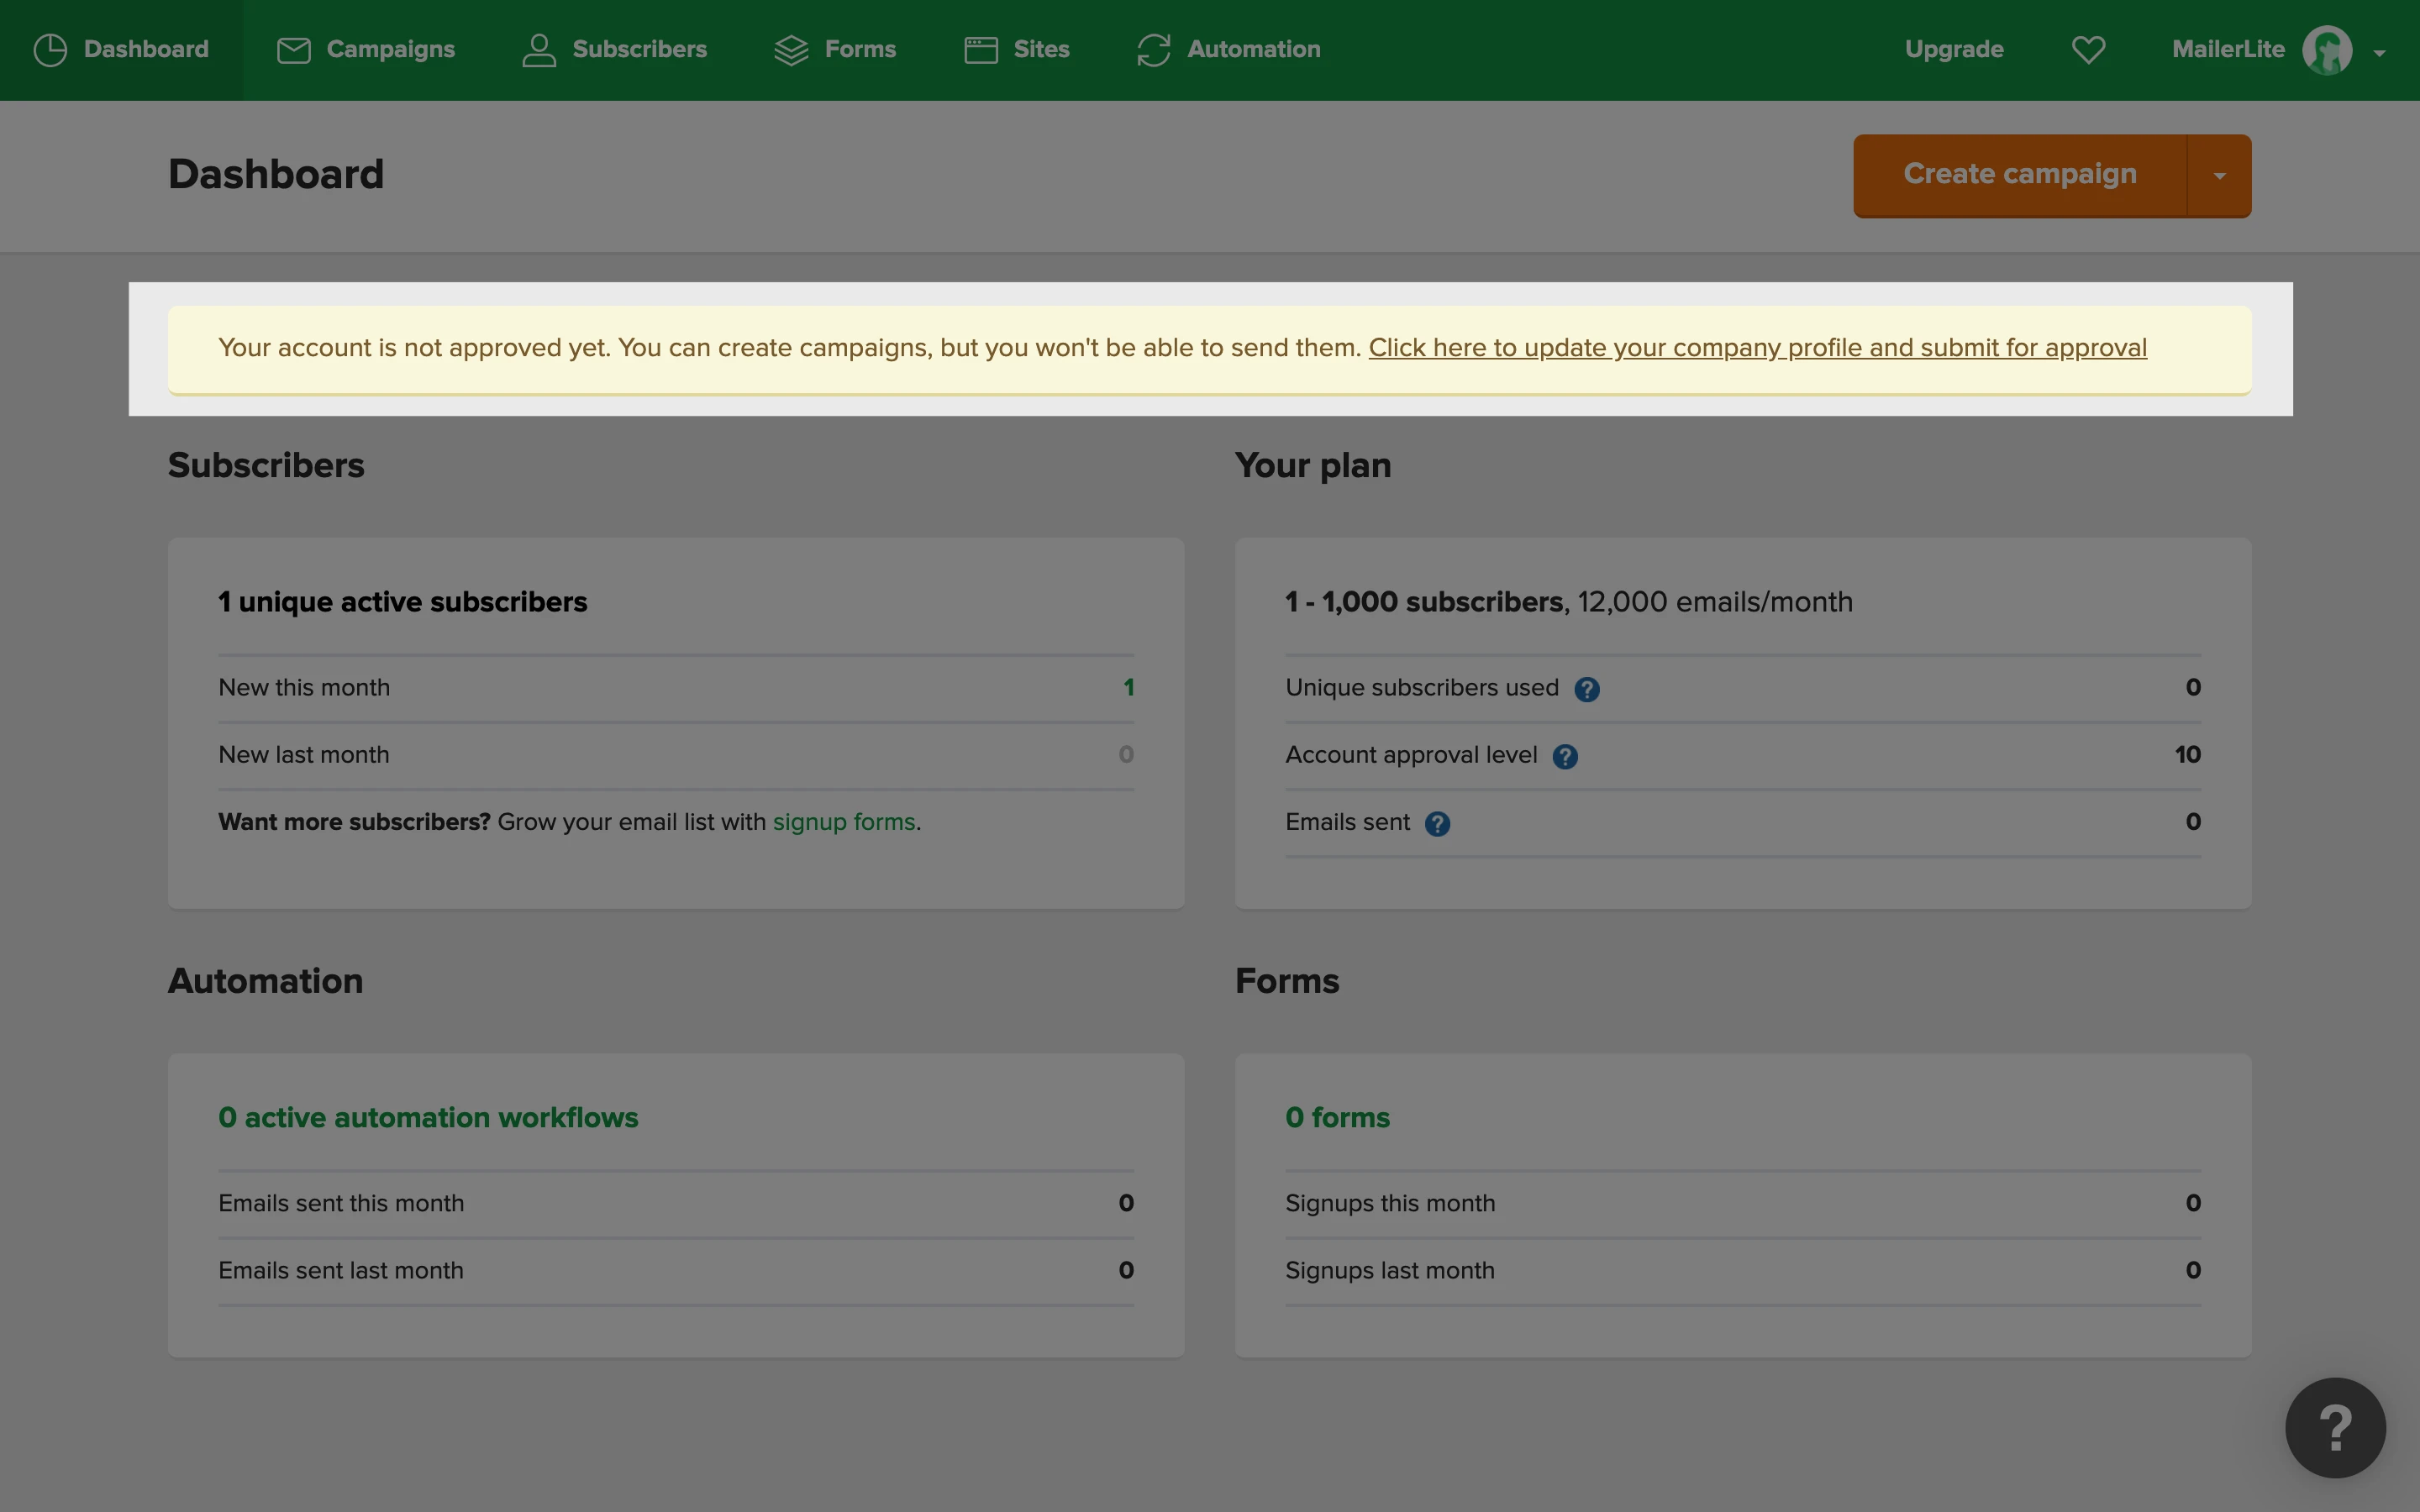Click the Campaigns envelope icon
This screenshot has height=1512, width=2420.
293,49
